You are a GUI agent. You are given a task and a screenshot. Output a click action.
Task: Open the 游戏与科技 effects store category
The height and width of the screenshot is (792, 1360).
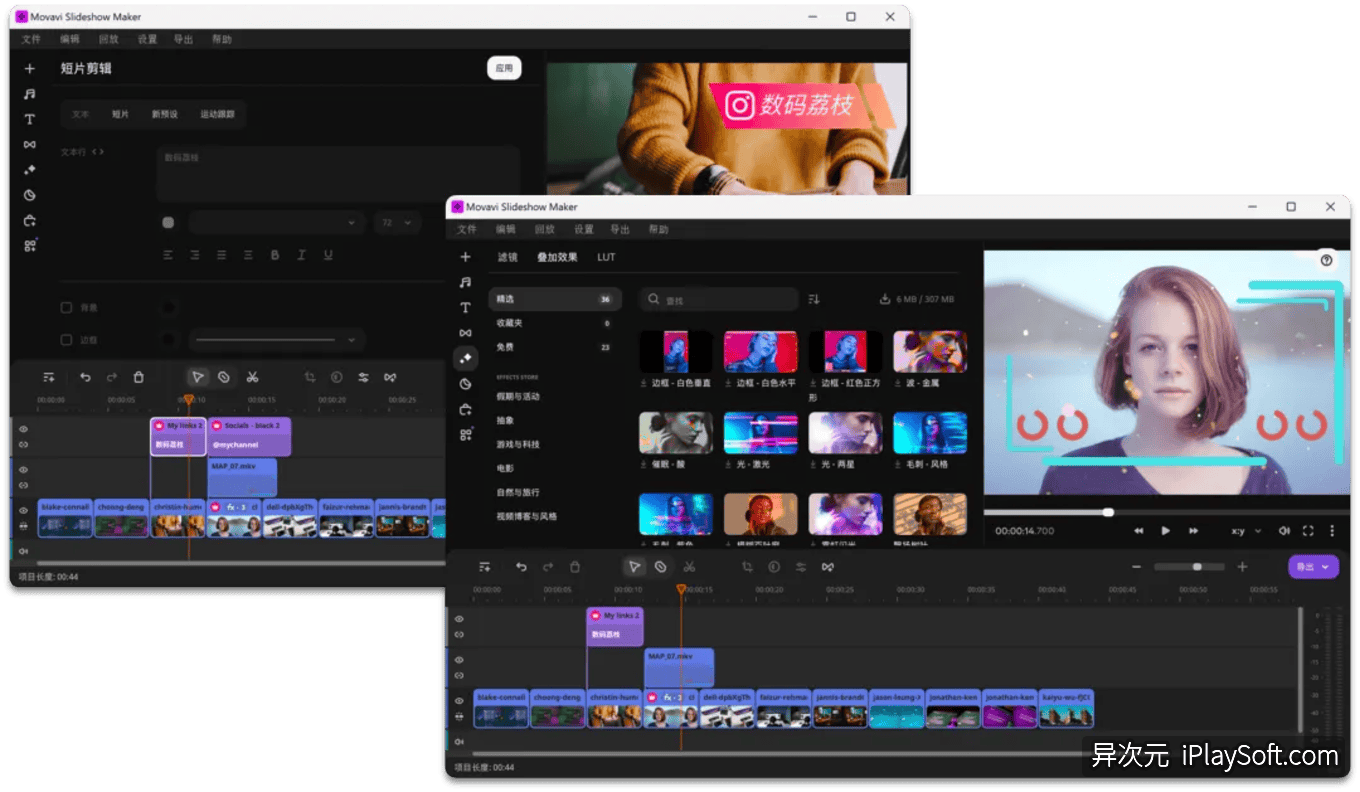pos(518,444)
